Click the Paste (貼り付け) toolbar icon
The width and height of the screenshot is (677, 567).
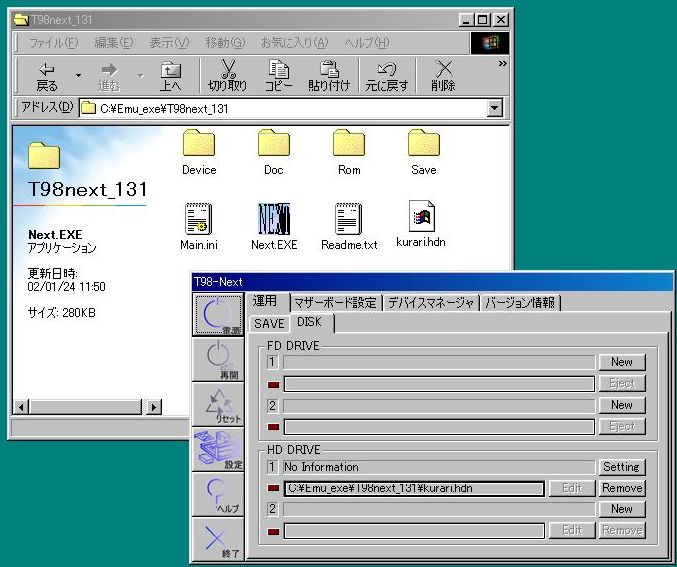329,76
